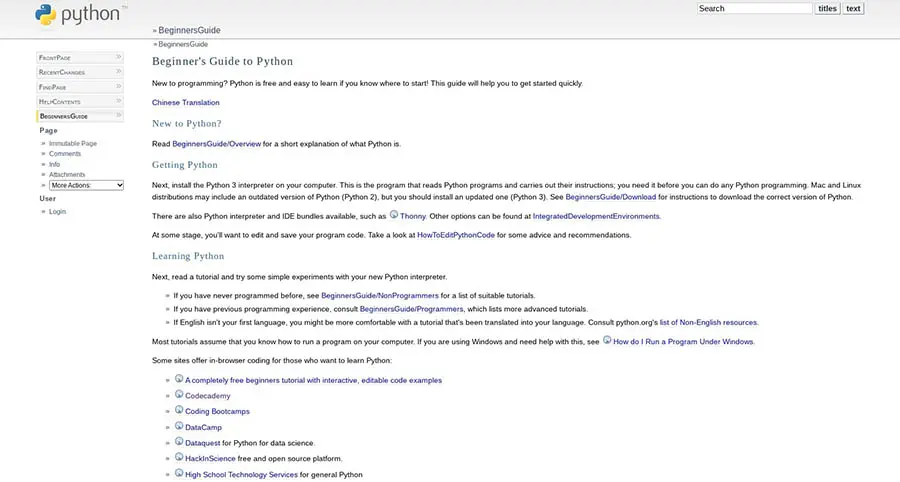Open the Chinese Translation link
The image size is (900, 482).
point(186,102)
